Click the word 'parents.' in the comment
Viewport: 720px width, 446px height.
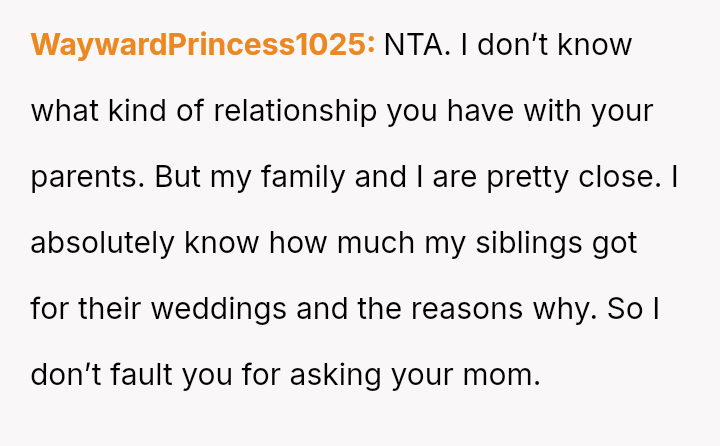88,177
